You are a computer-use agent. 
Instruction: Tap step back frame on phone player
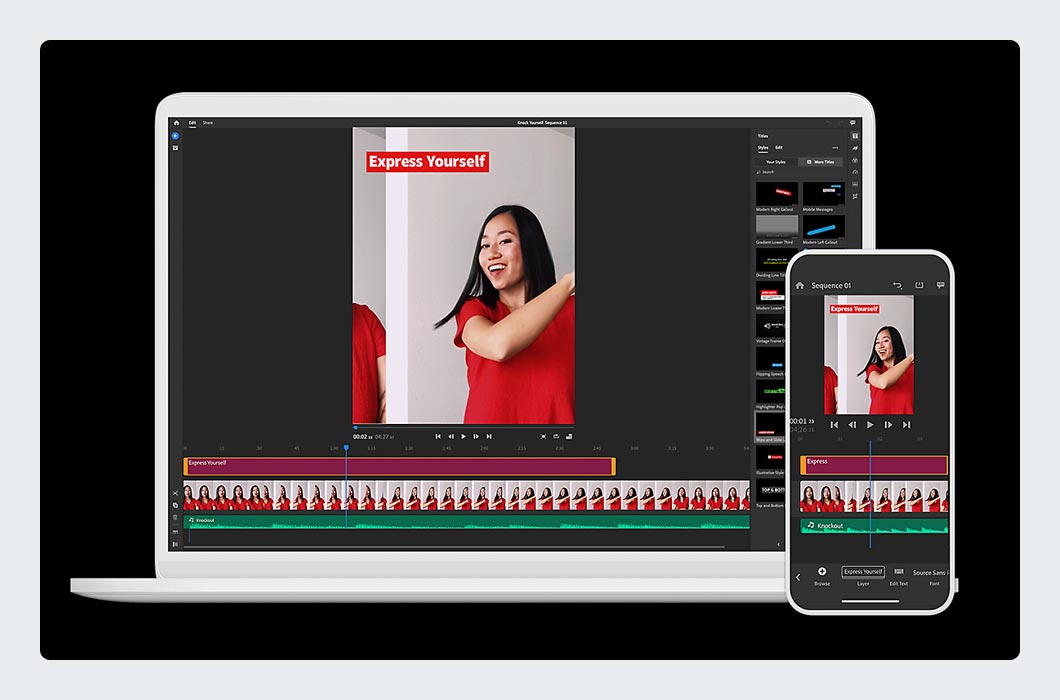(x=852, y=425)
